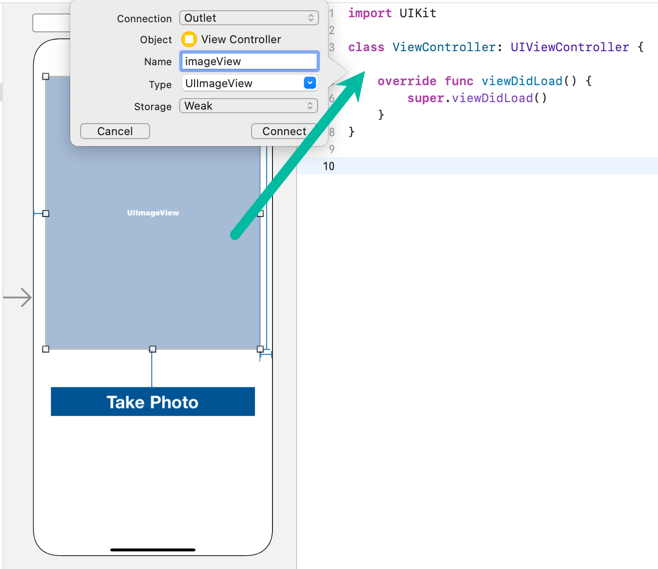Click the 'super.viewDidLoad()' code line
This screenshot has width=658, height=569.
[477, 98]
